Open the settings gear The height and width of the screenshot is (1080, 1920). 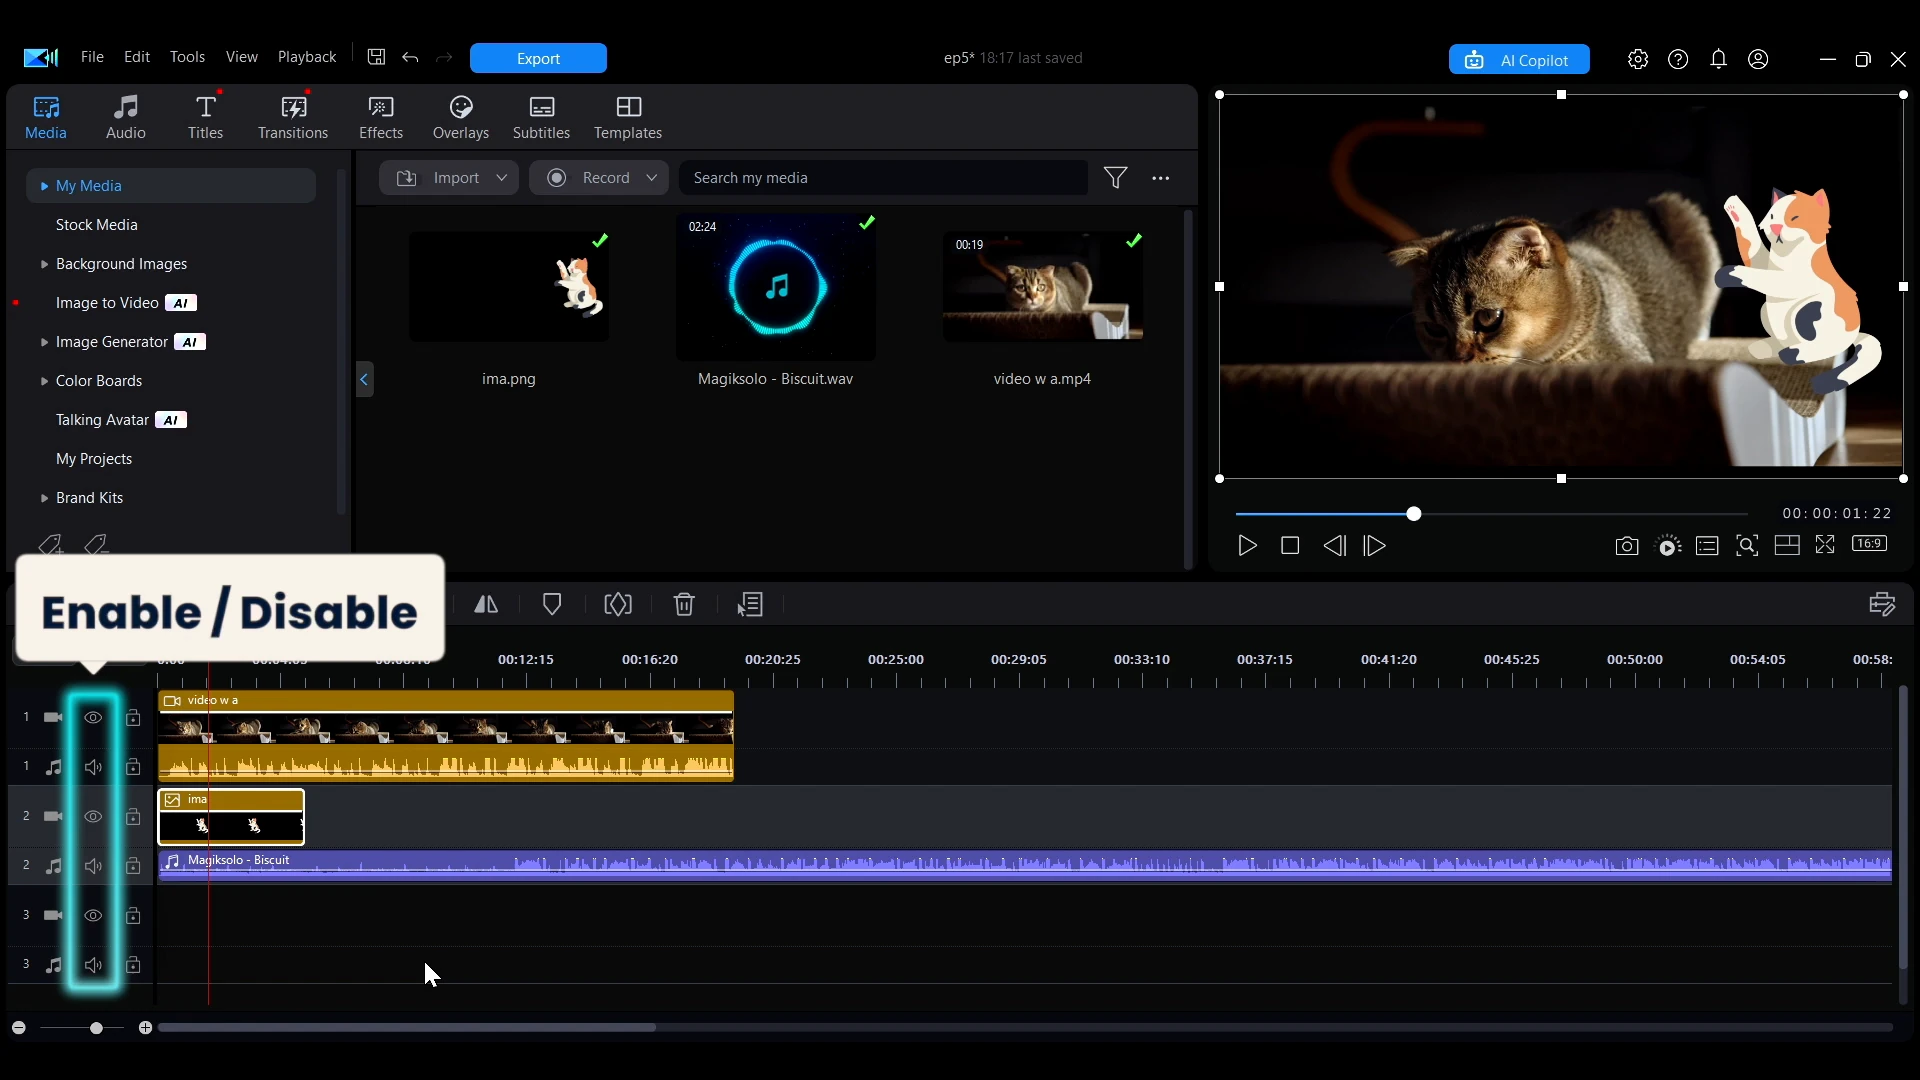(1637, 59)
